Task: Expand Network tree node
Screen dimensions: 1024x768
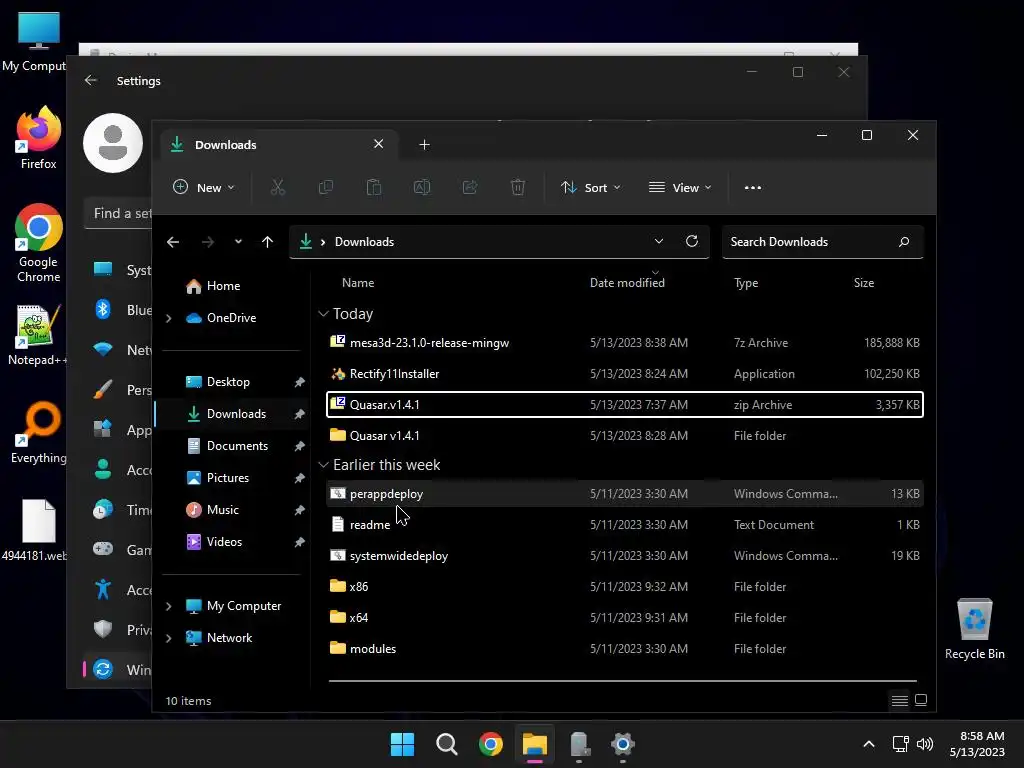Action: (168, 638)
